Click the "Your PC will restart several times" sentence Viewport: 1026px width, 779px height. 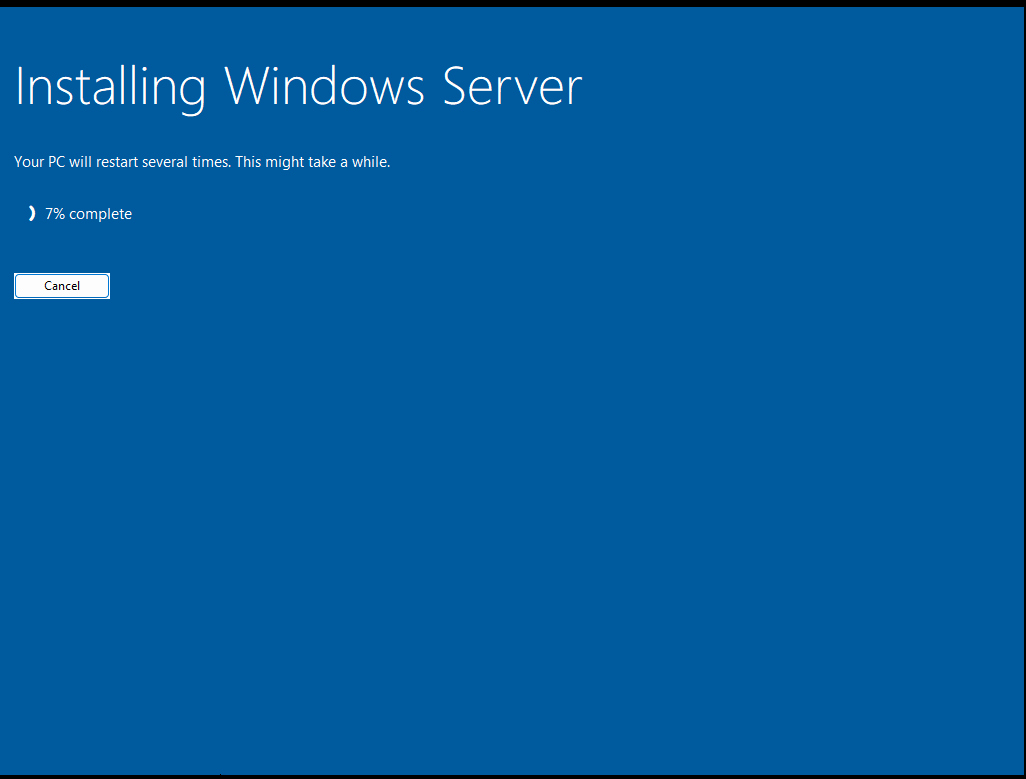(122, 162)
